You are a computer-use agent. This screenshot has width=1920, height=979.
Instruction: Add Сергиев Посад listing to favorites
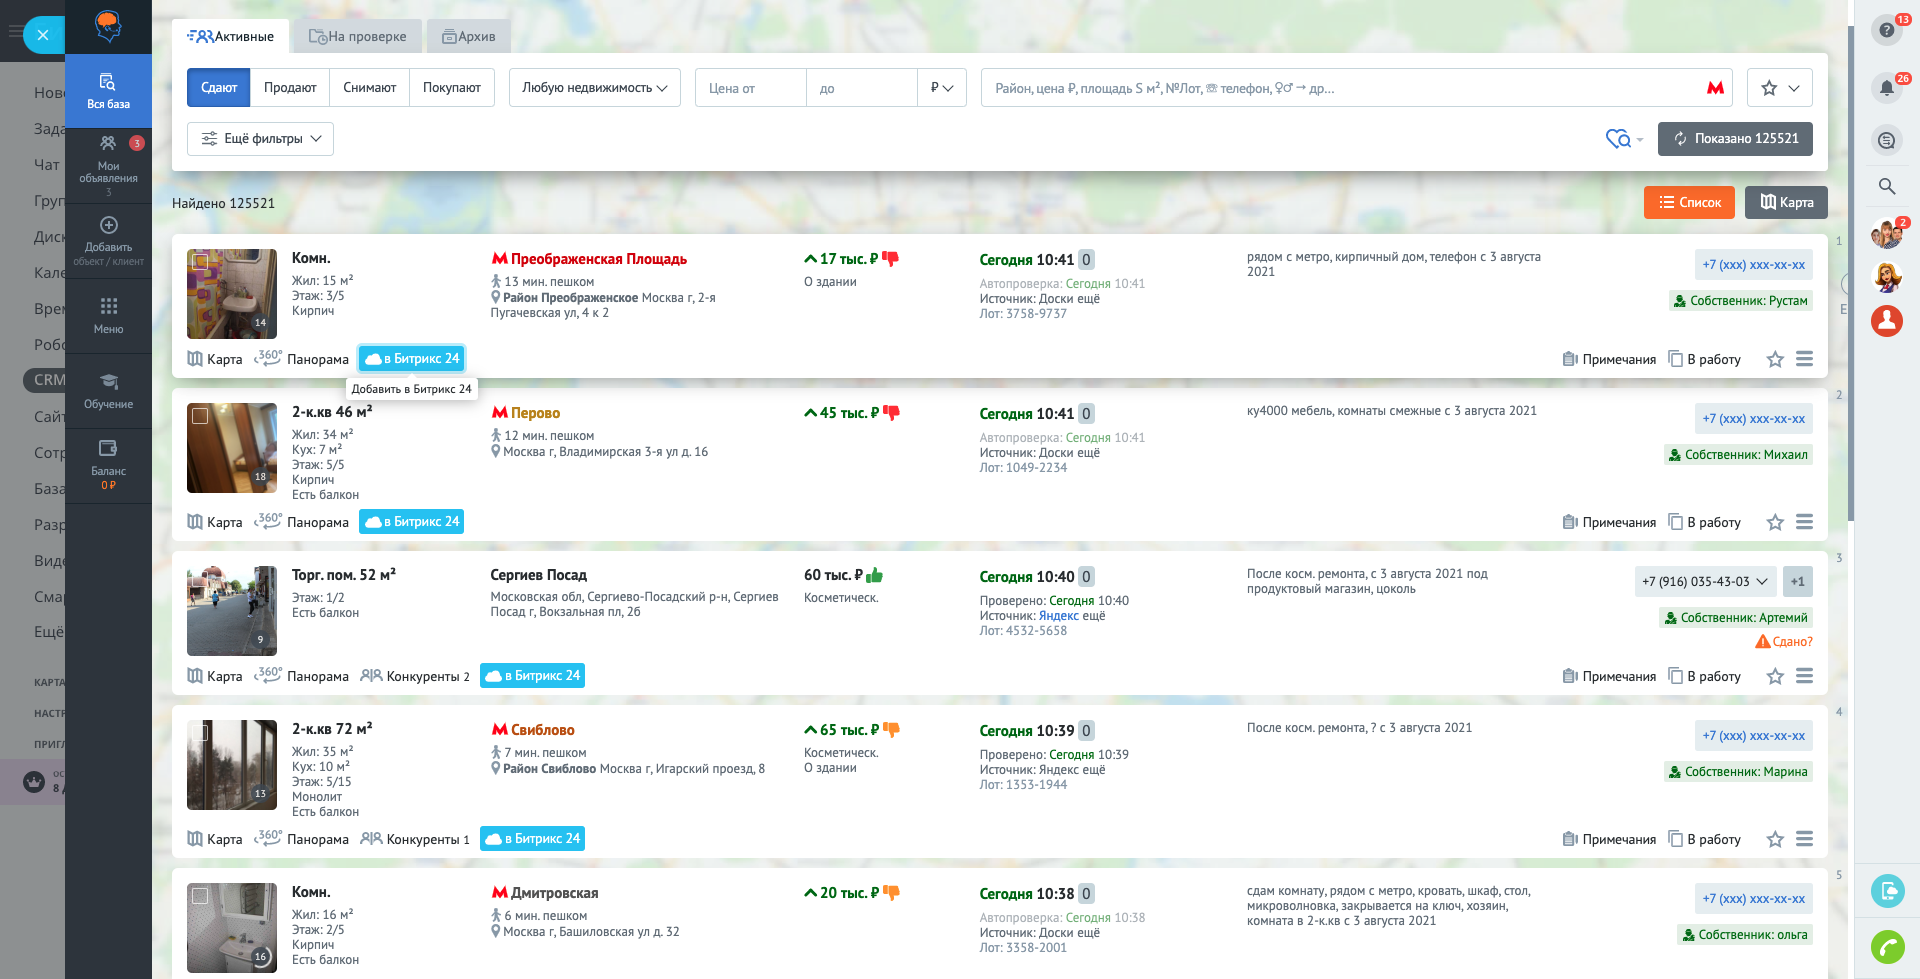pos(1775,676)
